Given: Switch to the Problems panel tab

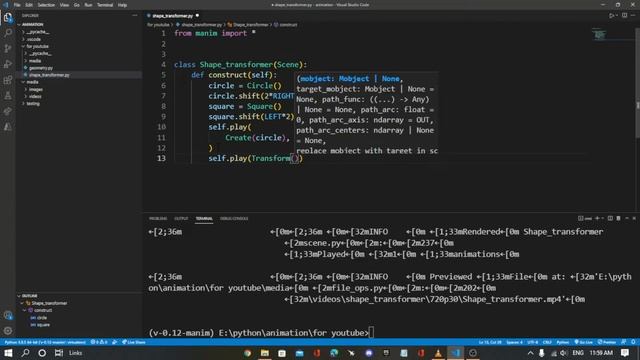Looking at the screenshot, I should 158,218.
